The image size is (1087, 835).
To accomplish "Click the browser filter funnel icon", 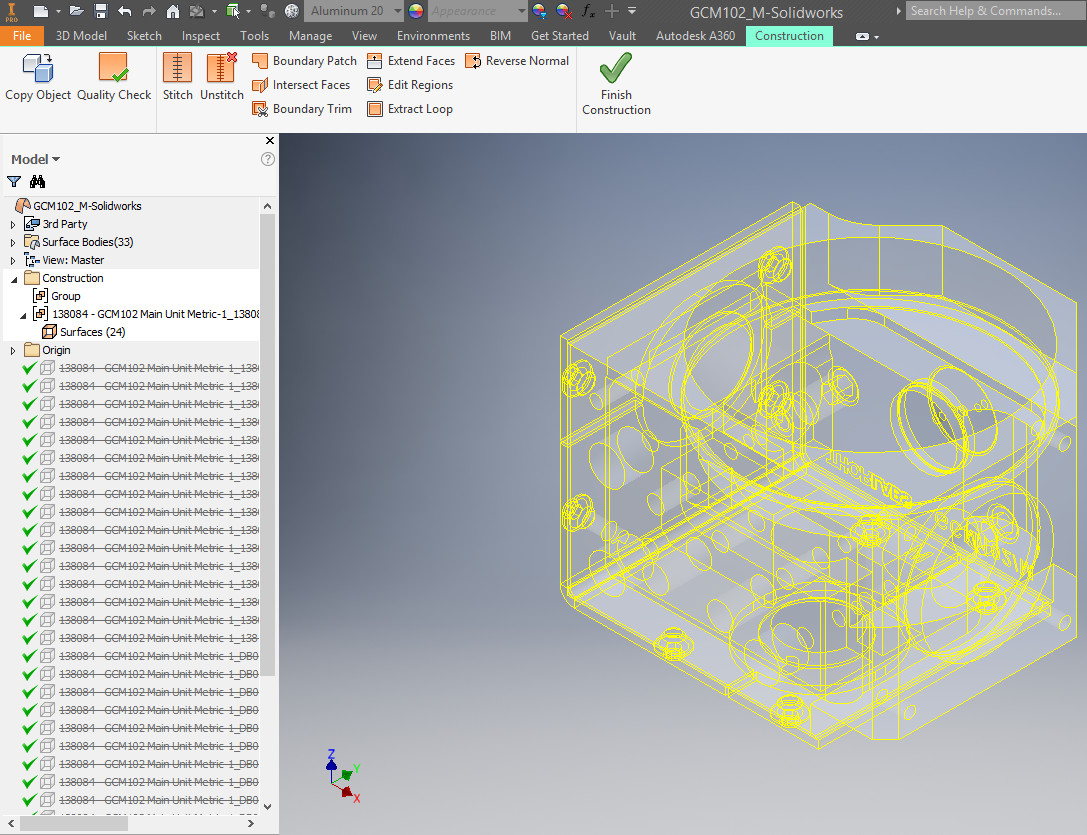I will 14,182.
